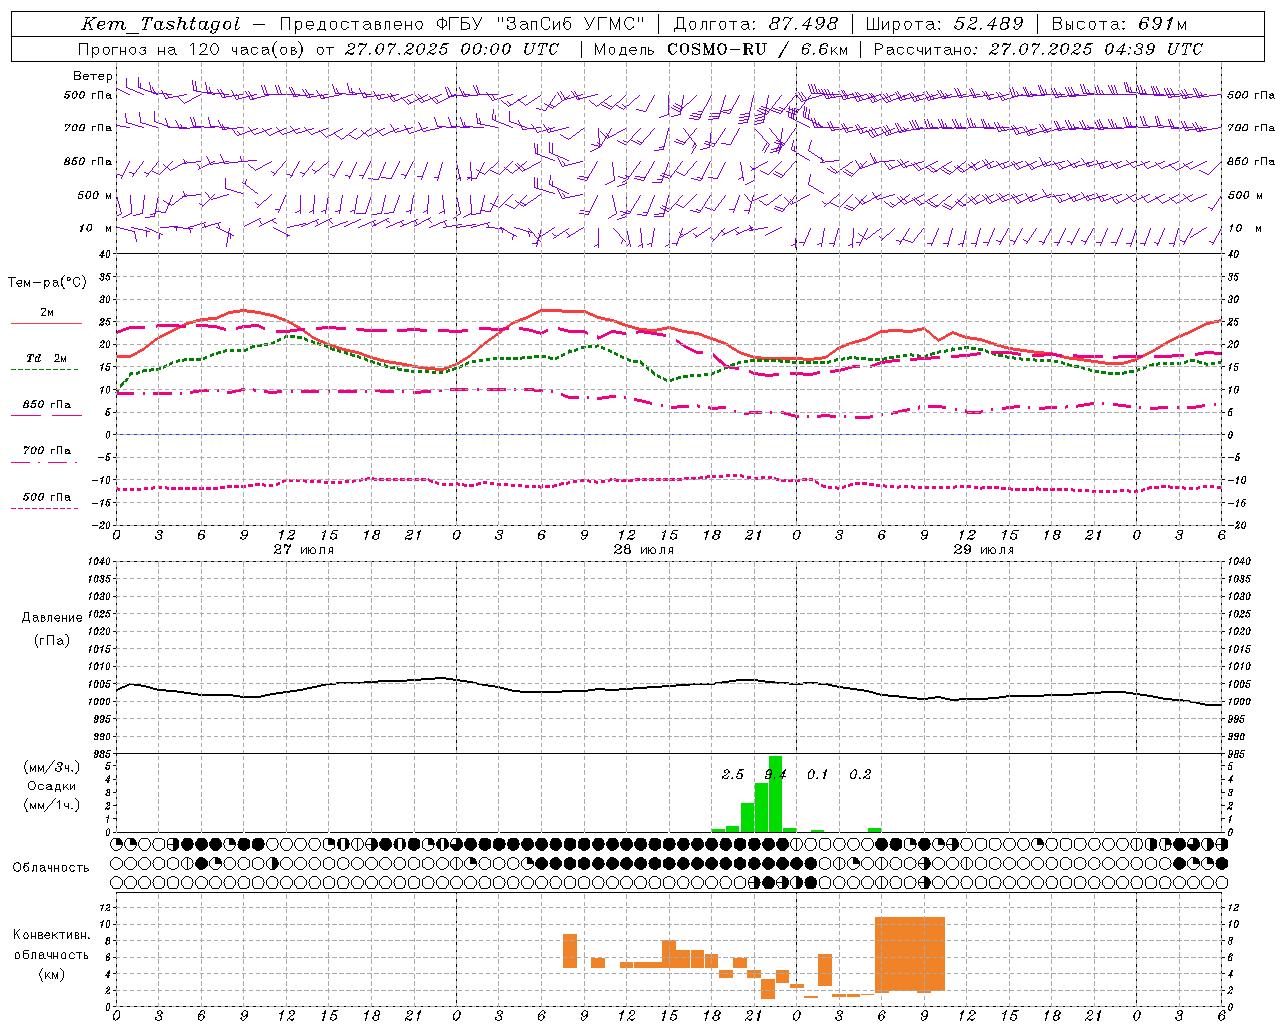The height and width of the screenshot is (1024, 1280).
Task: Click the 27 июля date label
Action: click(304, 550)
